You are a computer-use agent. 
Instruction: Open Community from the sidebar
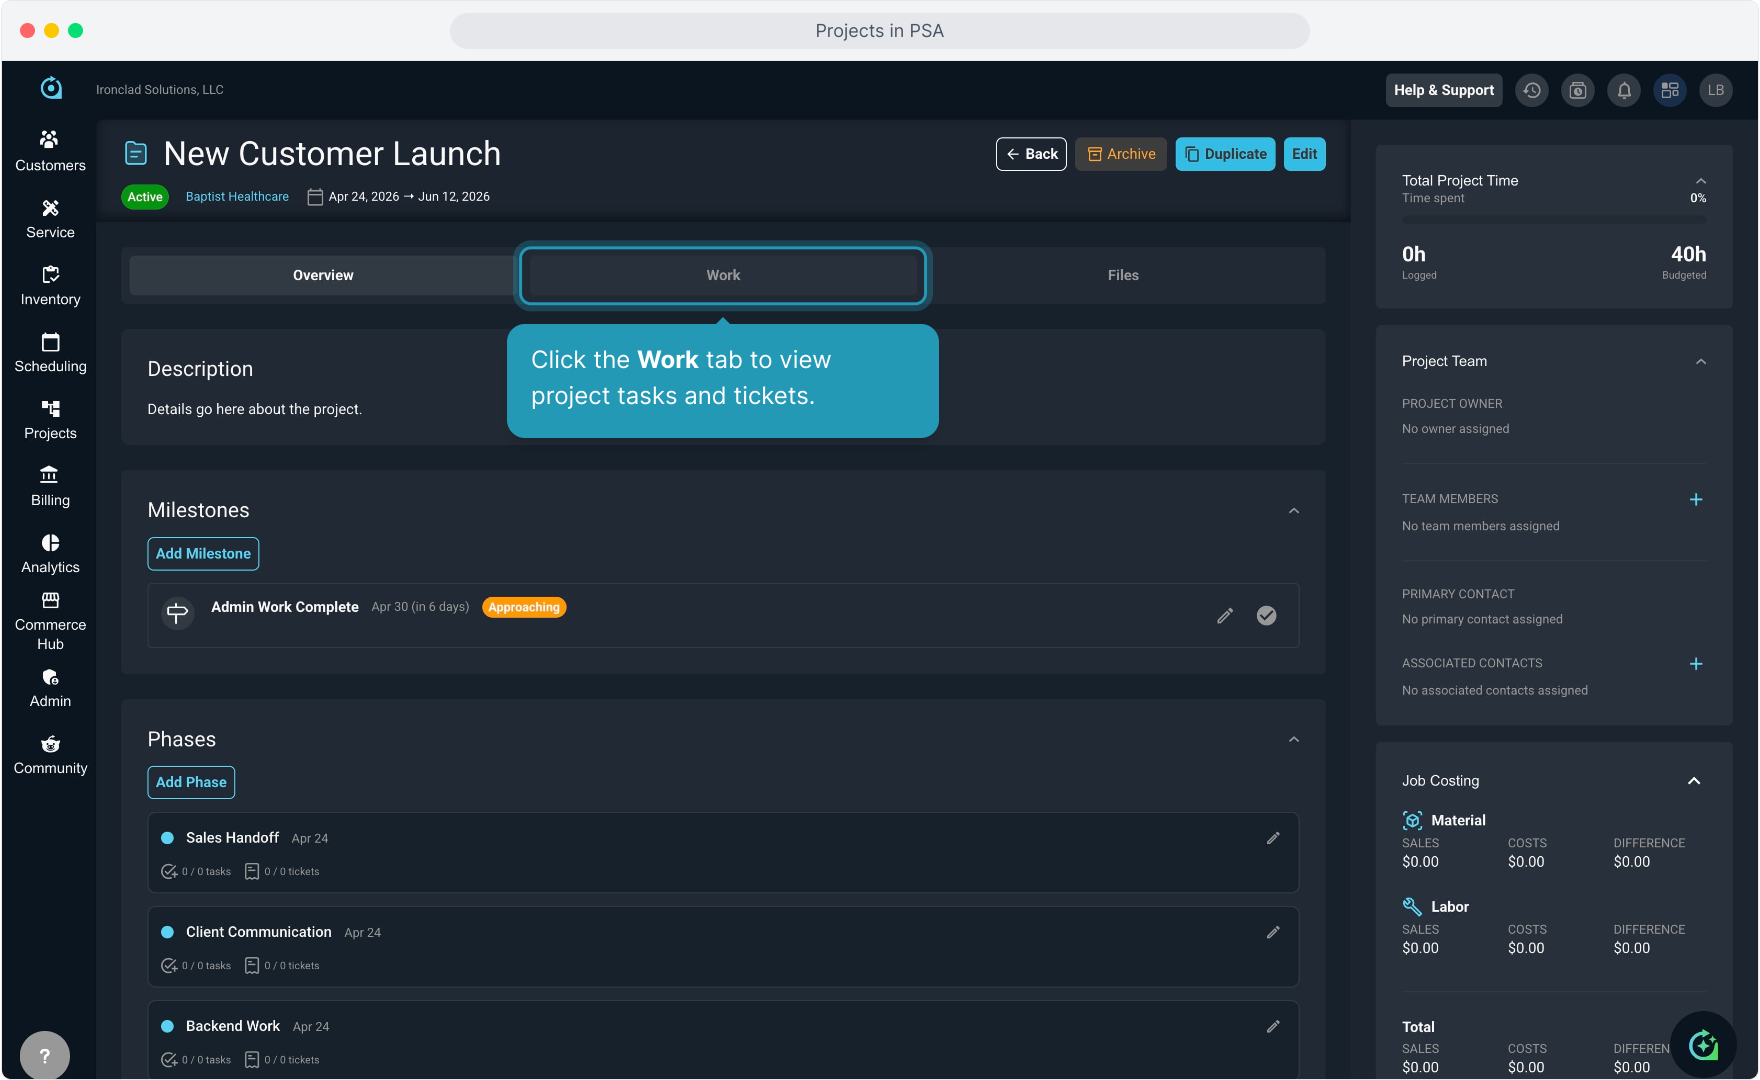pos(50,755)
